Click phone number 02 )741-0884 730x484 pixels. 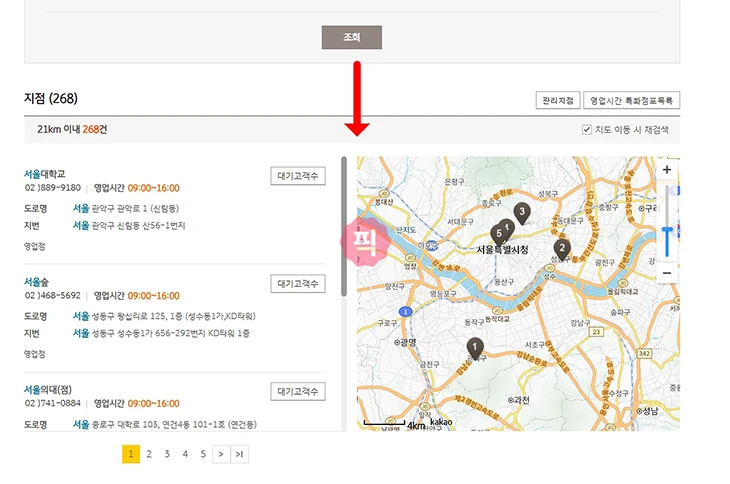pos(53,403)
